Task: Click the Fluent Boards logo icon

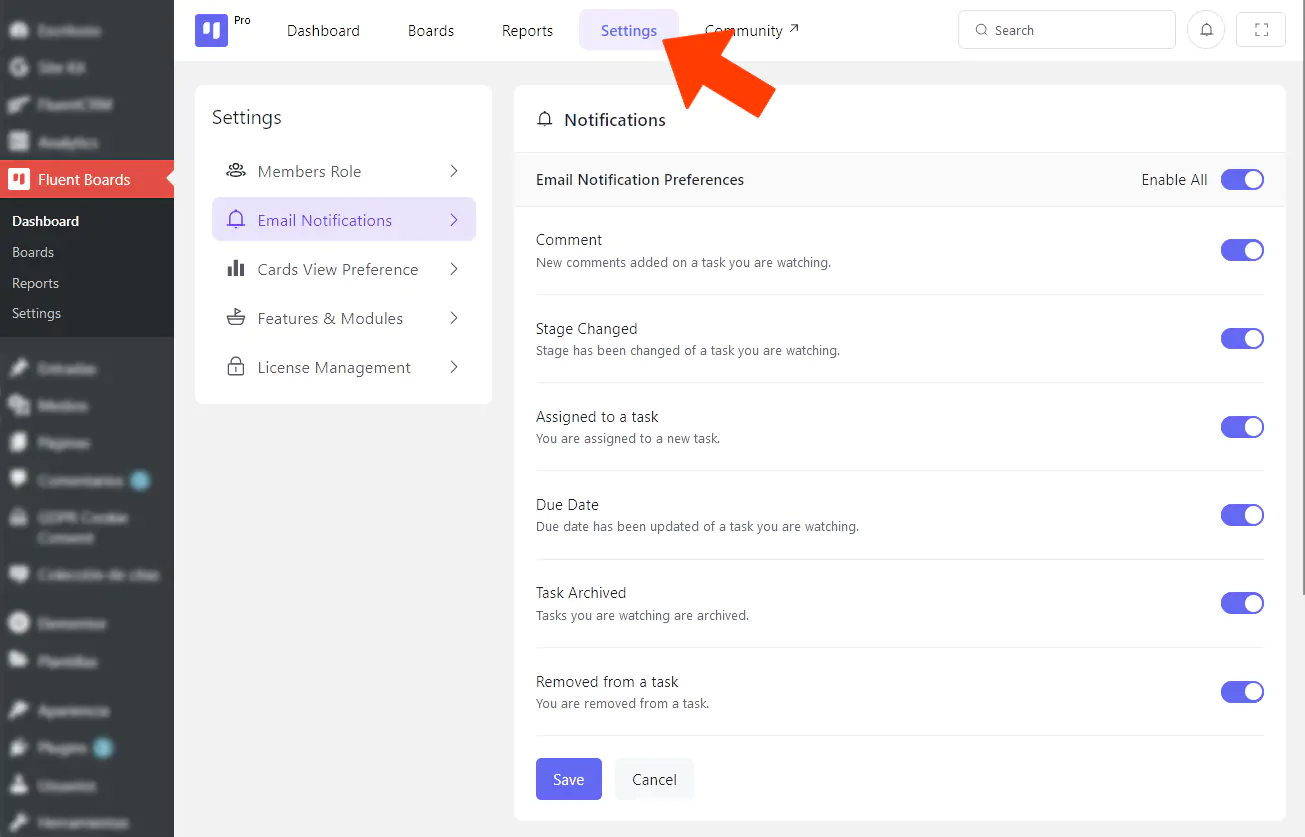Action: (x=211, y=30)
